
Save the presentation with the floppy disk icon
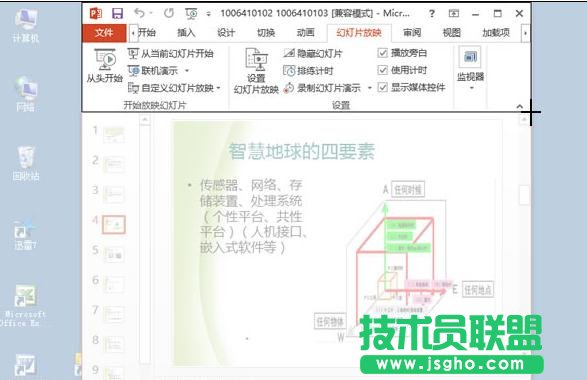(118, 13)
